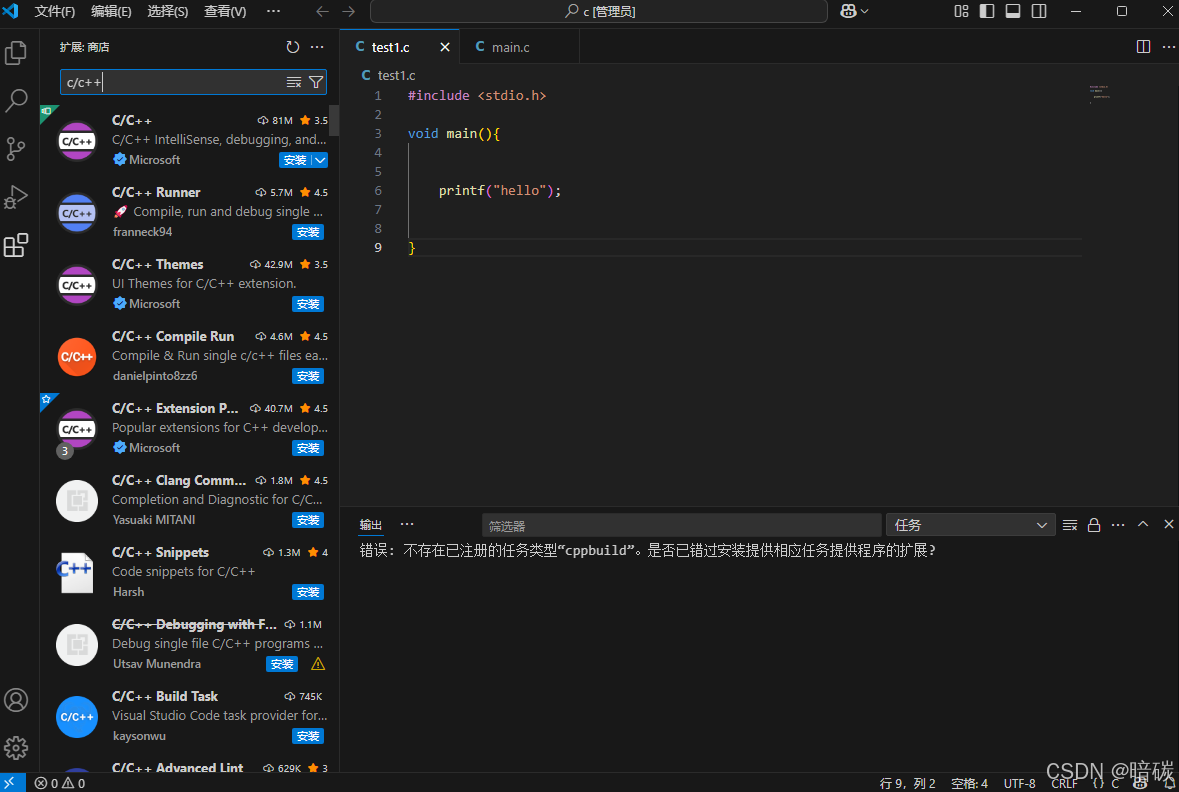Open Copilot dropdown chevron

865,11
